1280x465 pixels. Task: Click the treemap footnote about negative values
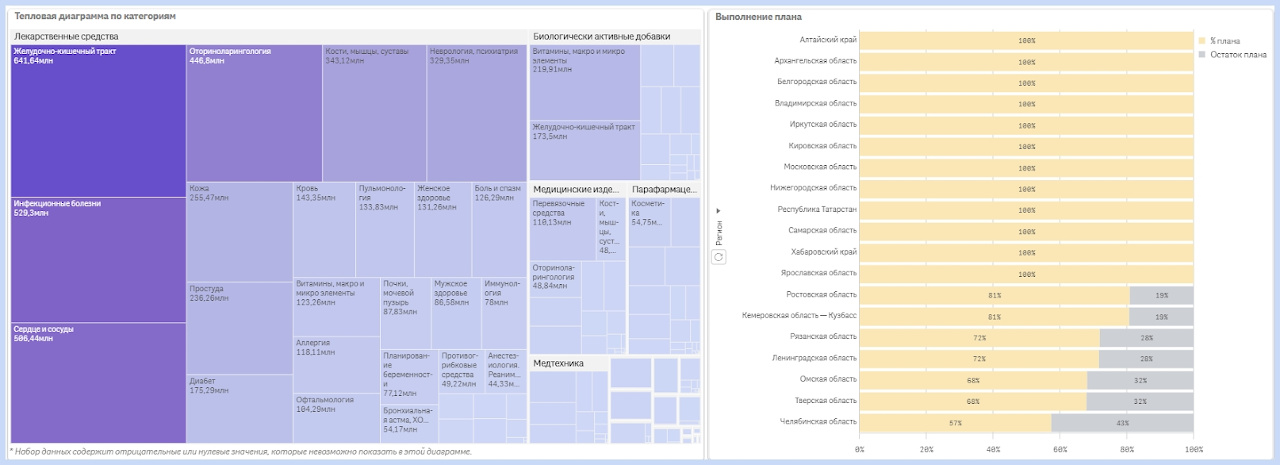coord(240,452)
